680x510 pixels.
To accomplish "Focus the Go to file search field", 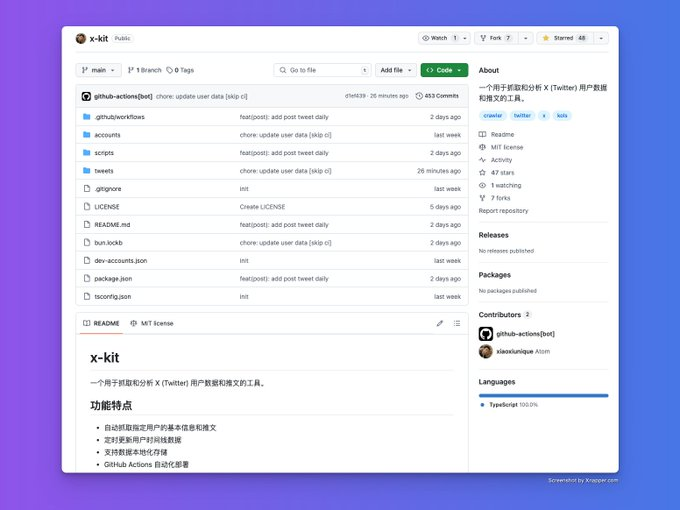I will 322,70.
